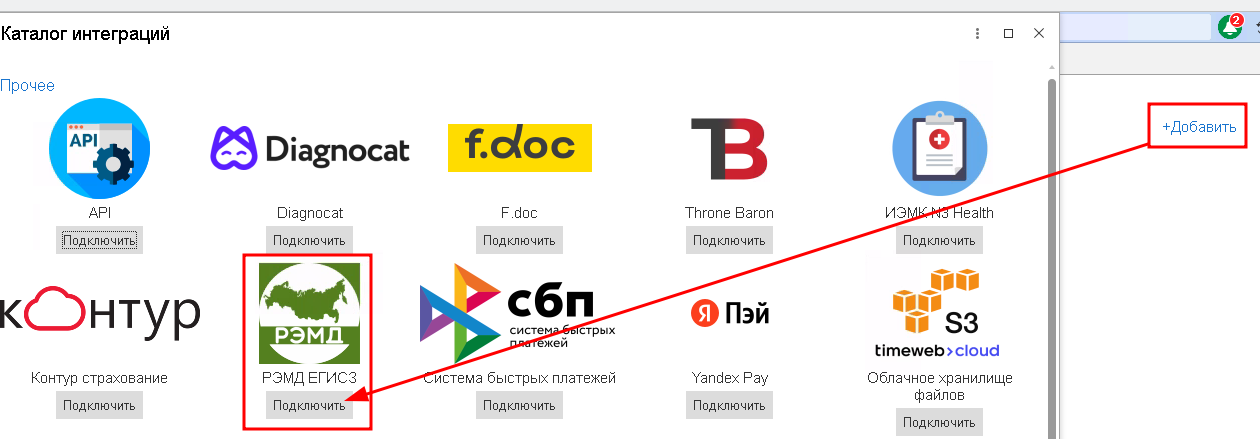The height and width of the screenshot is (439, 1260).
Task: Select the РЭМД ЕГИСЗ green map icon
Action: [309, 313]
